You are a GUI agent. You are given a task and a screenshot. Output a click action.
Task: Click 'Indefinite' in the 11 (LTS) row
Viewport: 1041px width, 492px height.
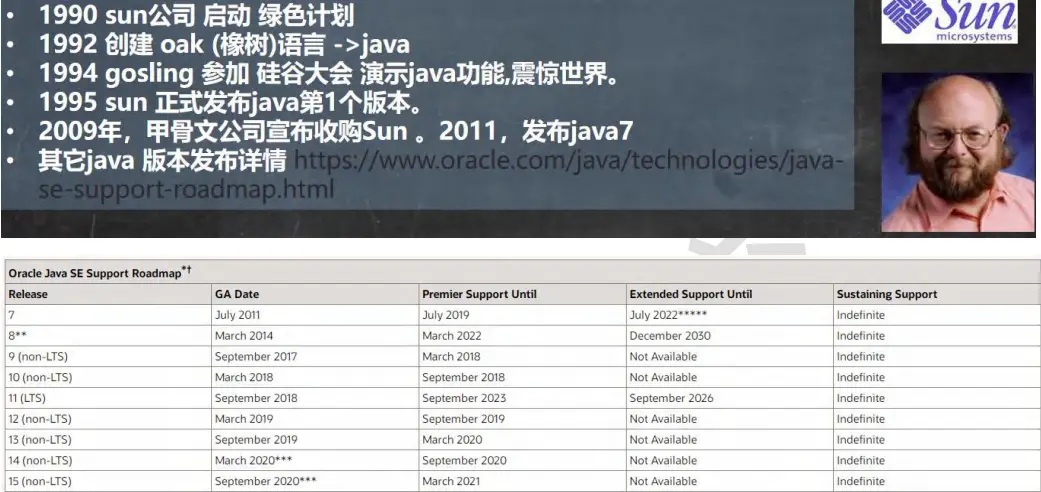point(860,398)
